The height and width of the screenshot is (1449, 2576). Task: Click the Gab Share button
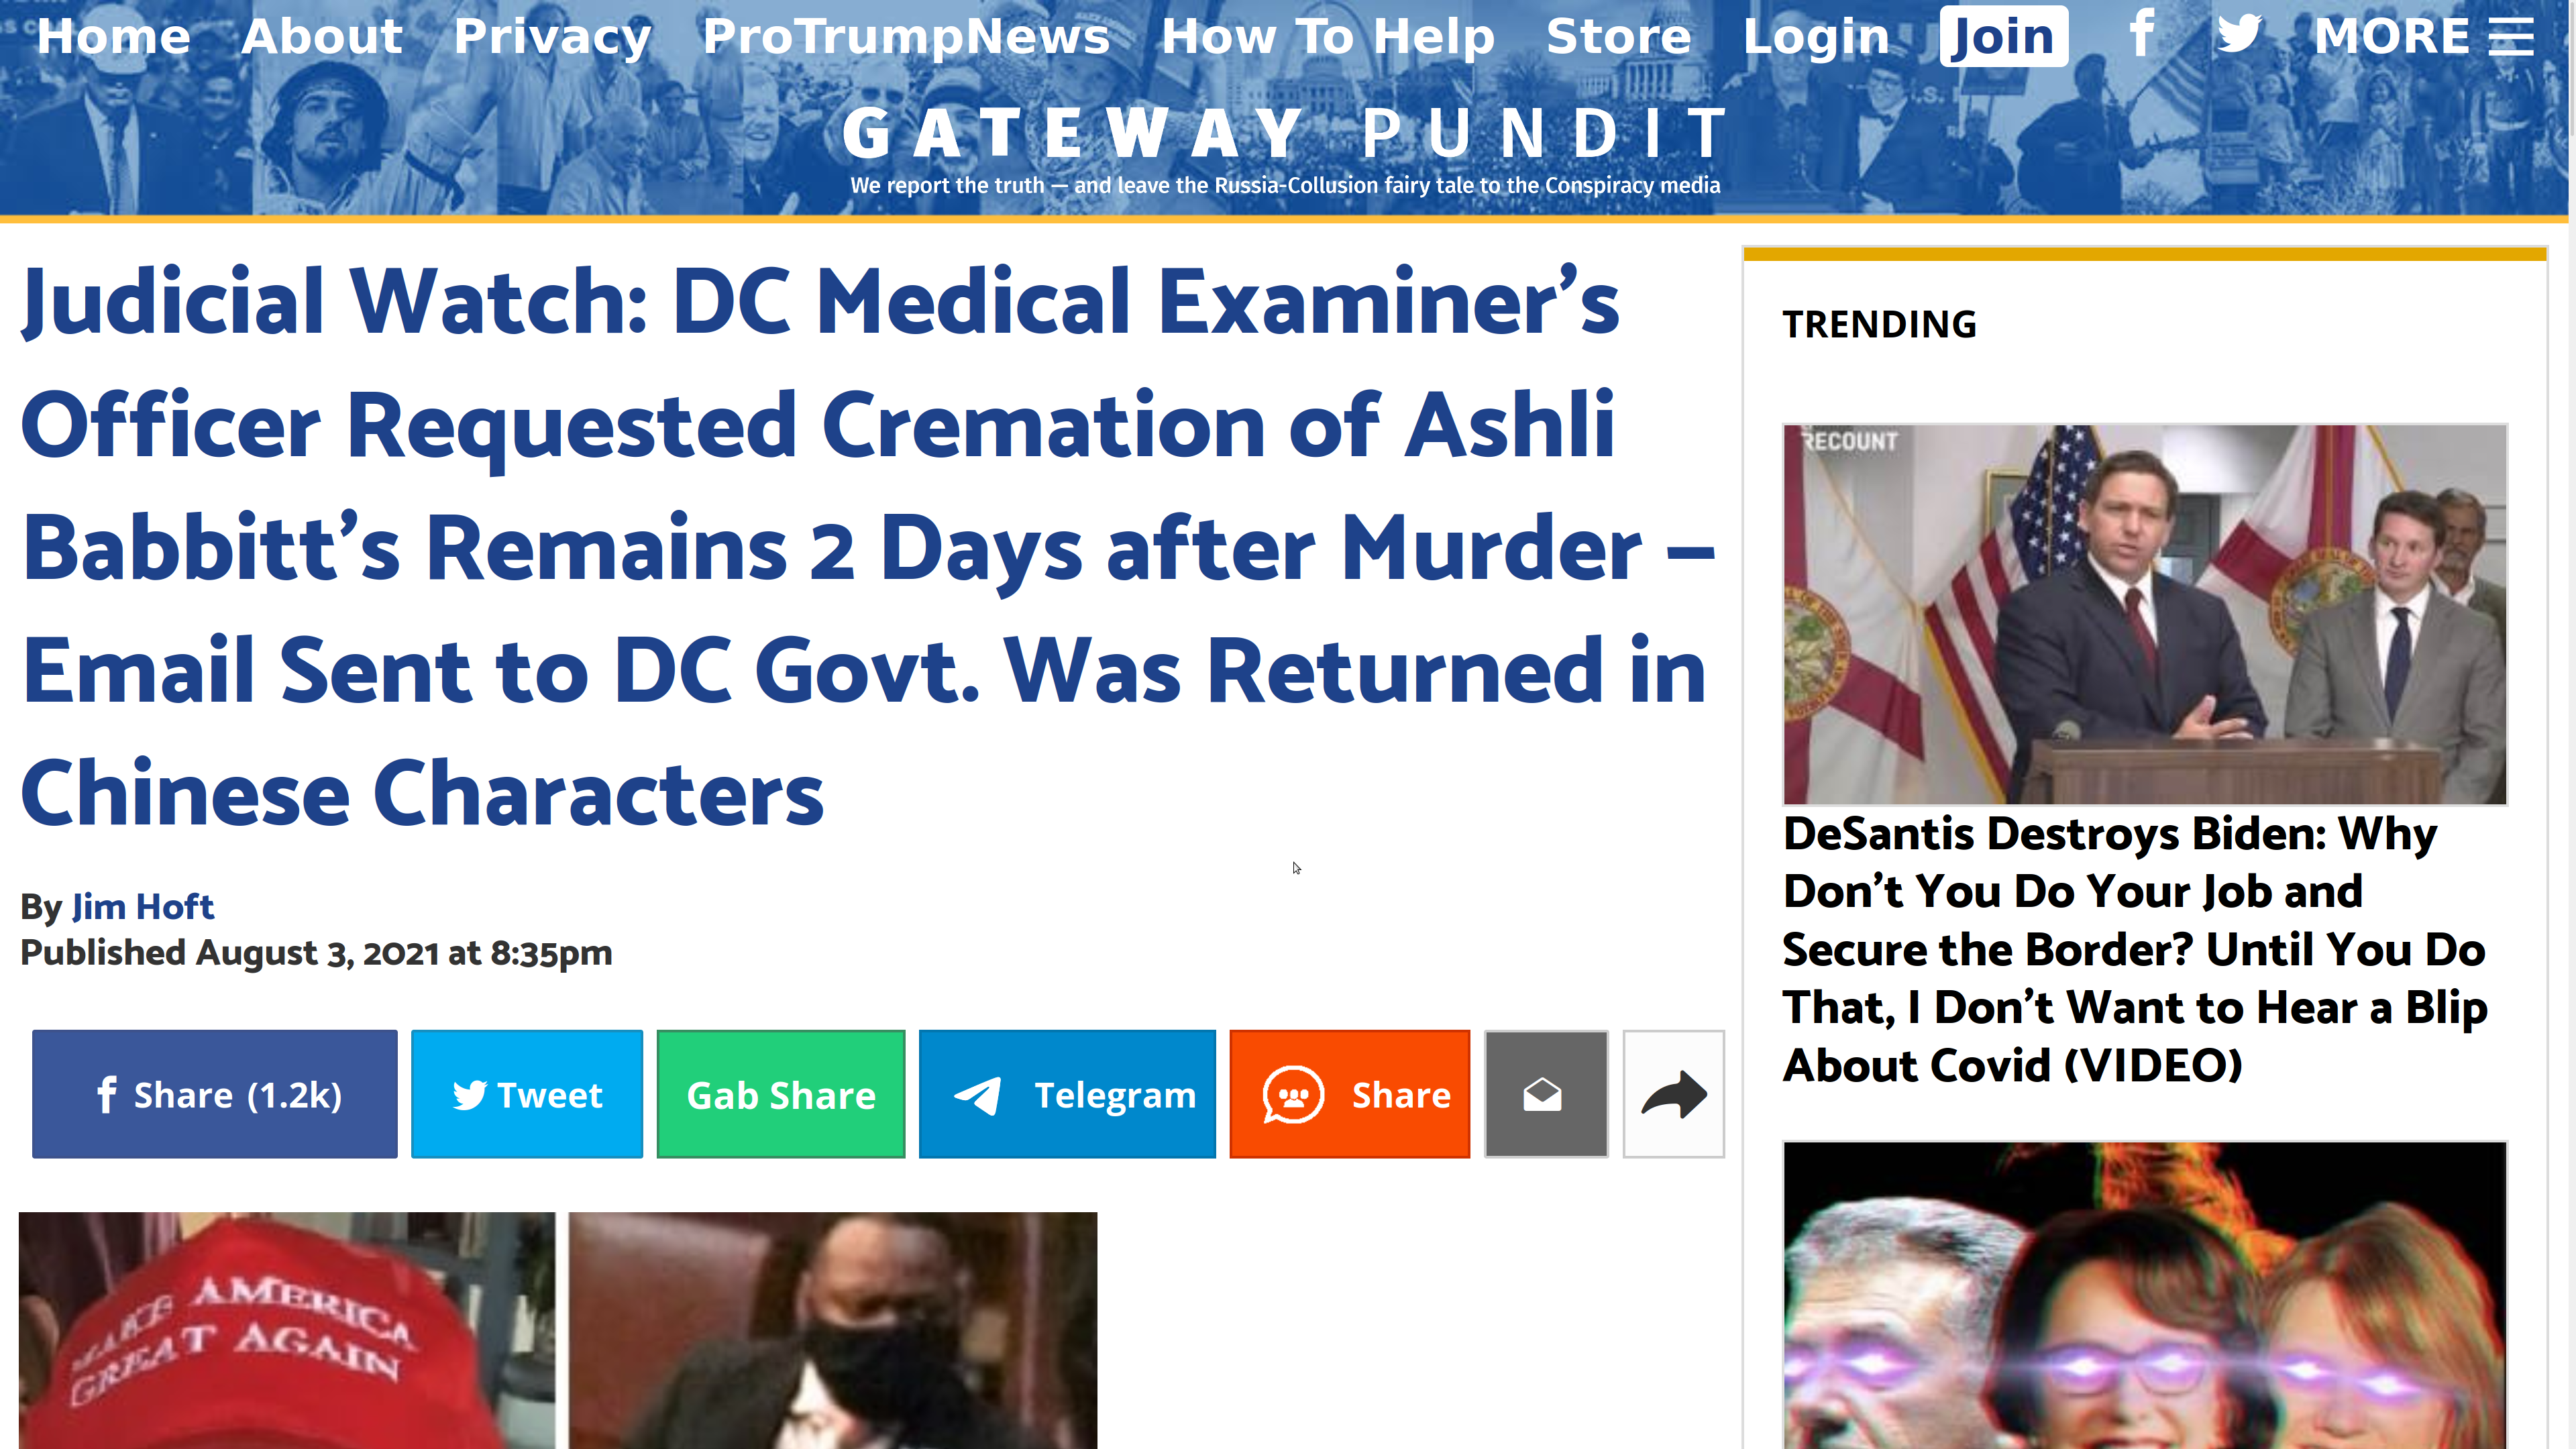tap(781, 1094)
